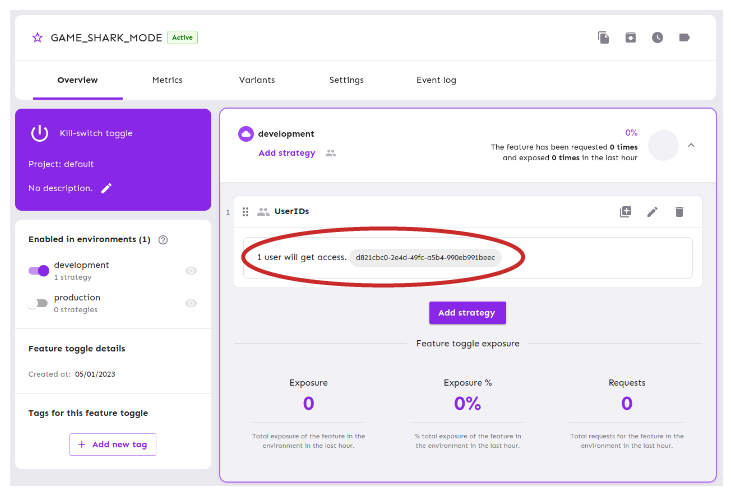Collapse the development environment panel
The image size is (733, 496).
coord(691,145)
